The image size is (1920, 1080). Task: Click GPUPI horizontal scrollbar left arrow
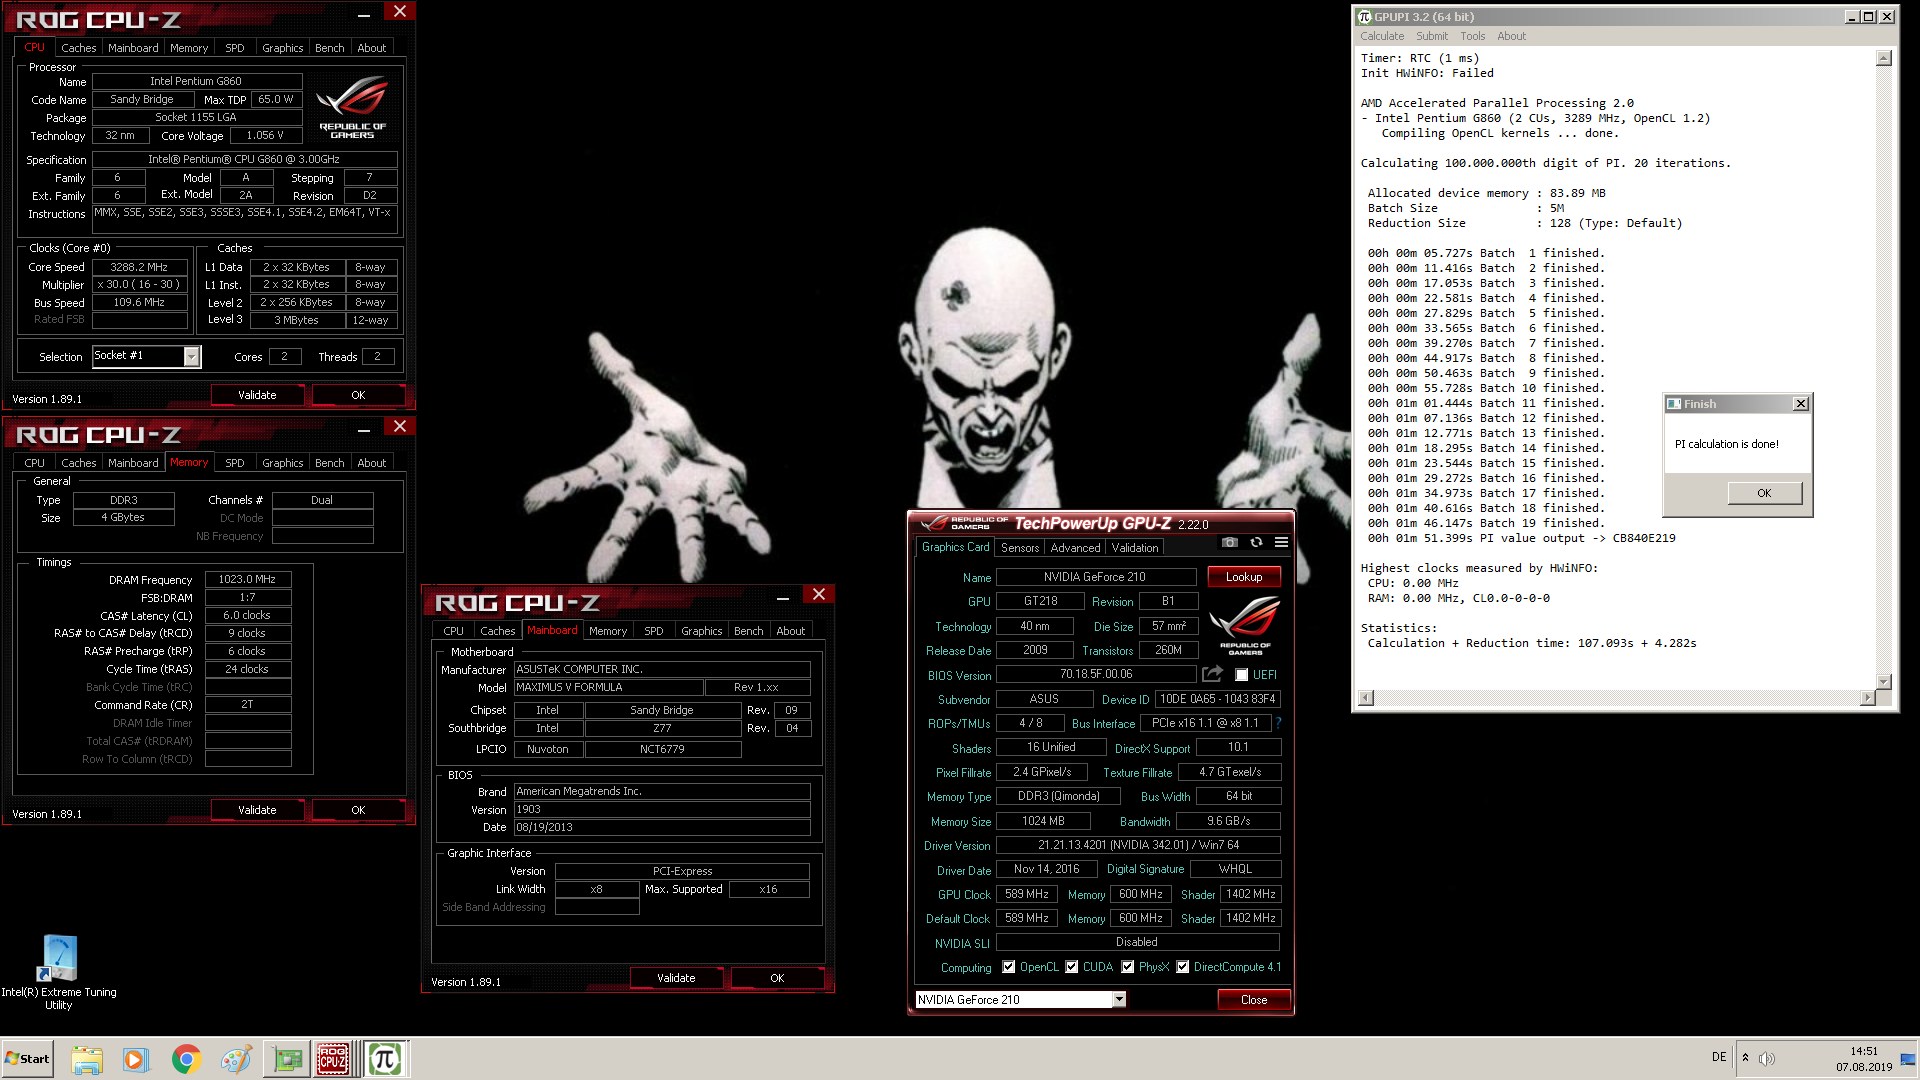(1366, 698)
